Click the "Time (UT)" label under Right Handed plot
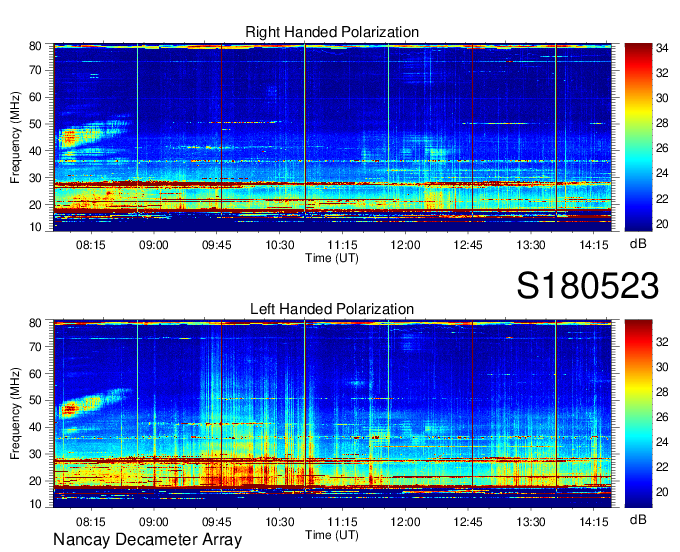The width and height of the screenshot is (680, 552). pyautogui.click(x=332, y=258)
